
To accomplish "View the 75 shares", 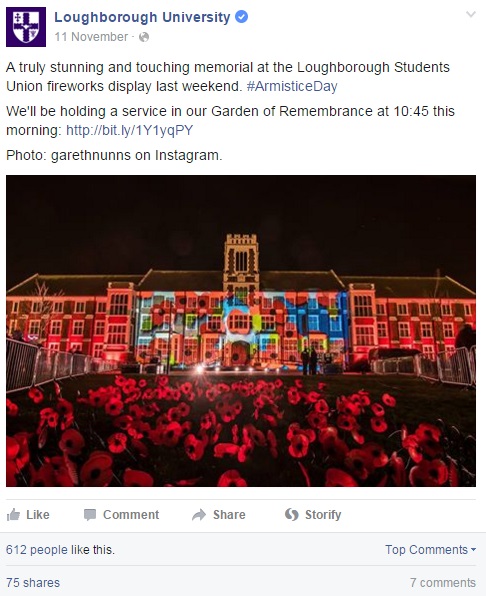I will [x=33, y=583].
